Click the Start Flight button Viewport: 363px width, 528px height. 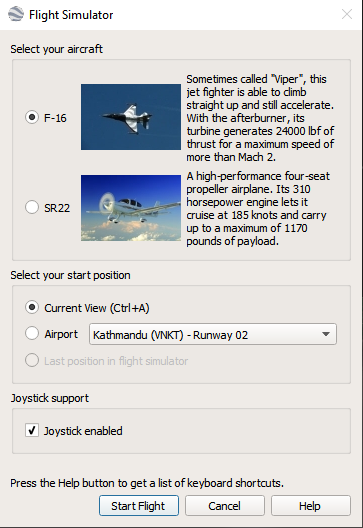click(139, 505)
